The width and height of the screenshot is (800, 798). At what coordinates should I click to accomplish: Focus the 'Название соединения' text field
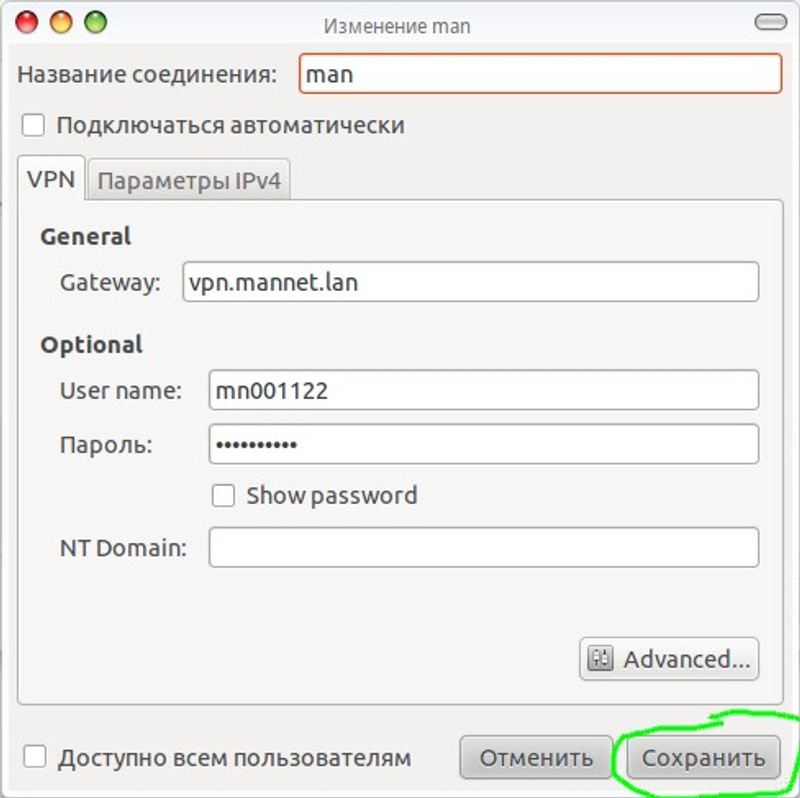540,74
